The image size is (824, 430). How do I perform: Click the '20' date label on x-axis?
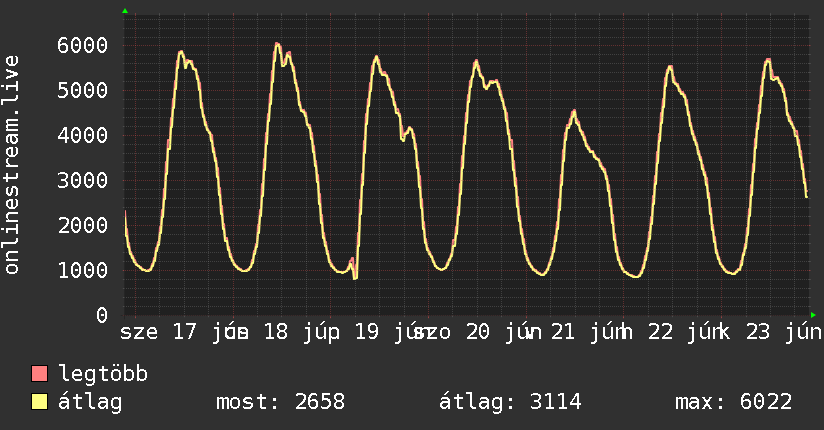pyautogui.click(x=478, y=332)
